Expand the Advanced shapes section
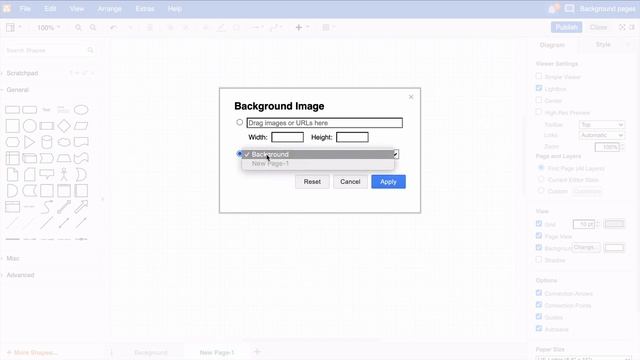Viewport: 640px width, 360px height. coord(20,275)
